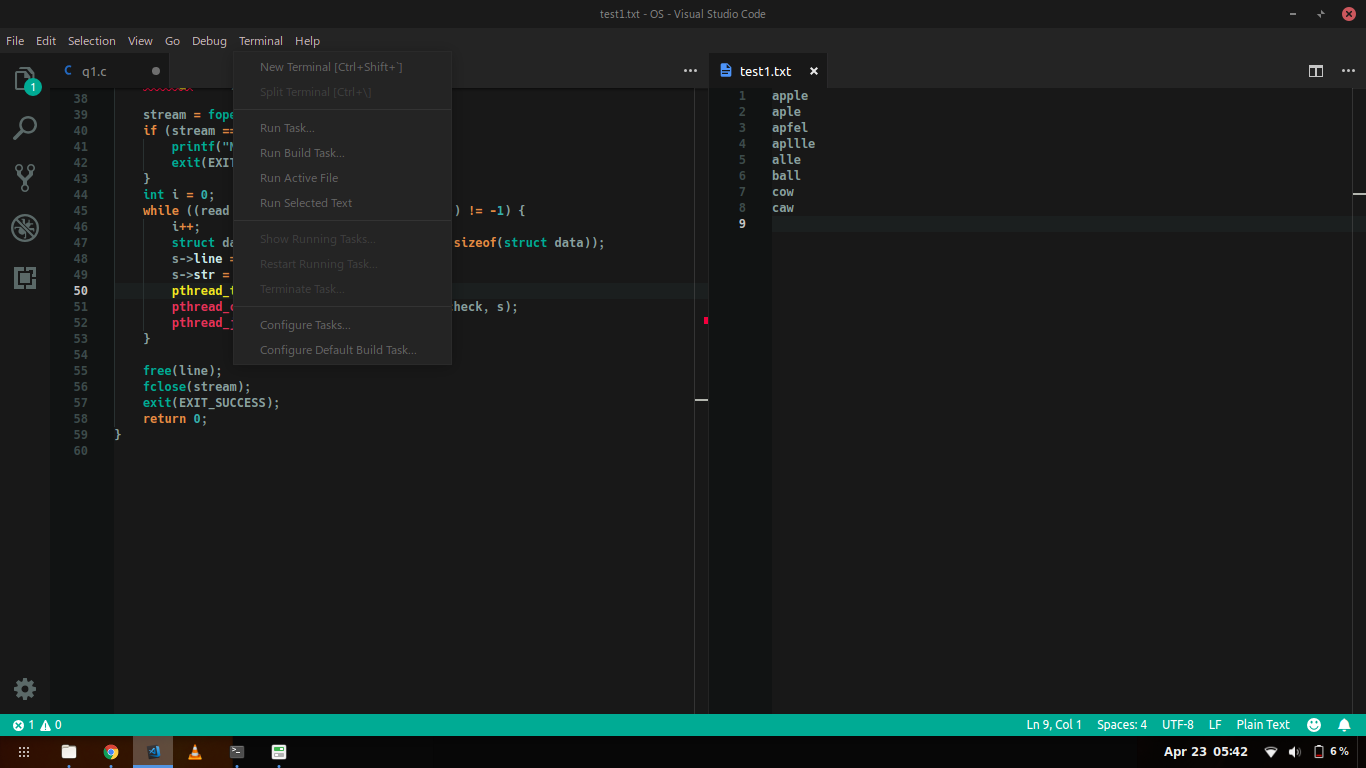
Task: Open more actions for q1.c editor group
Action: pos(690,71)
